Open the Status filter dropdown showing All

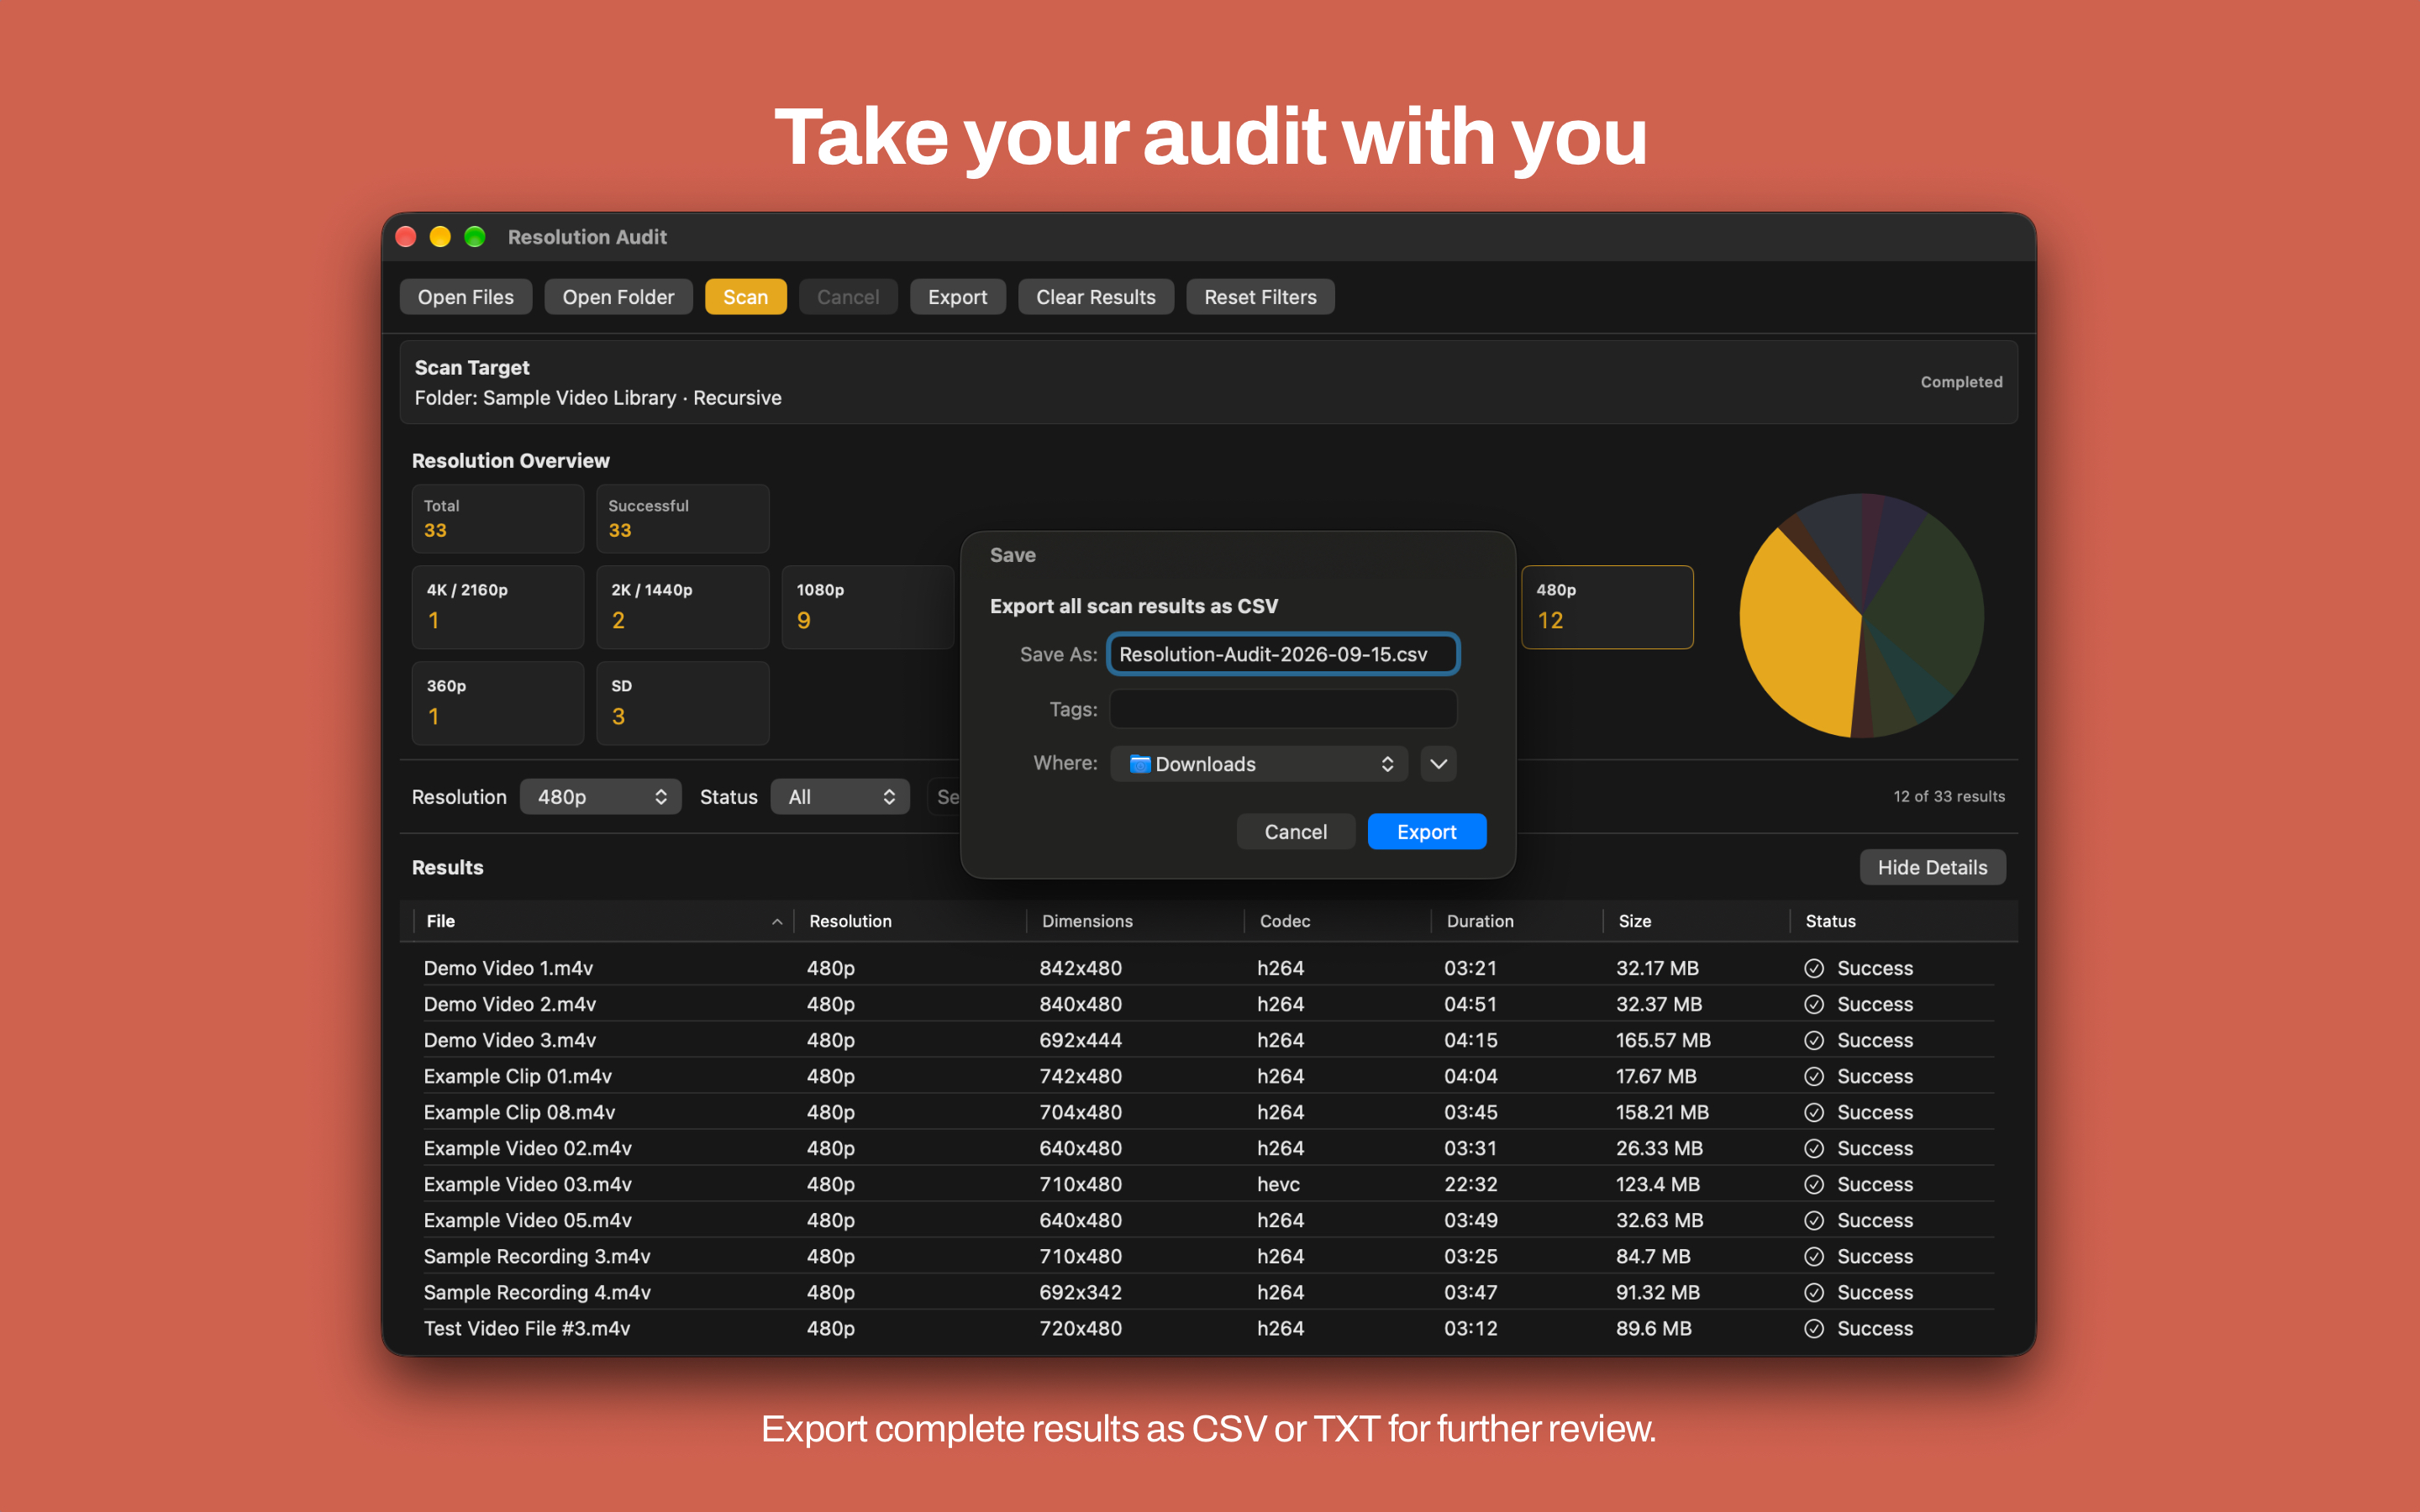click(x=840, y=797)
